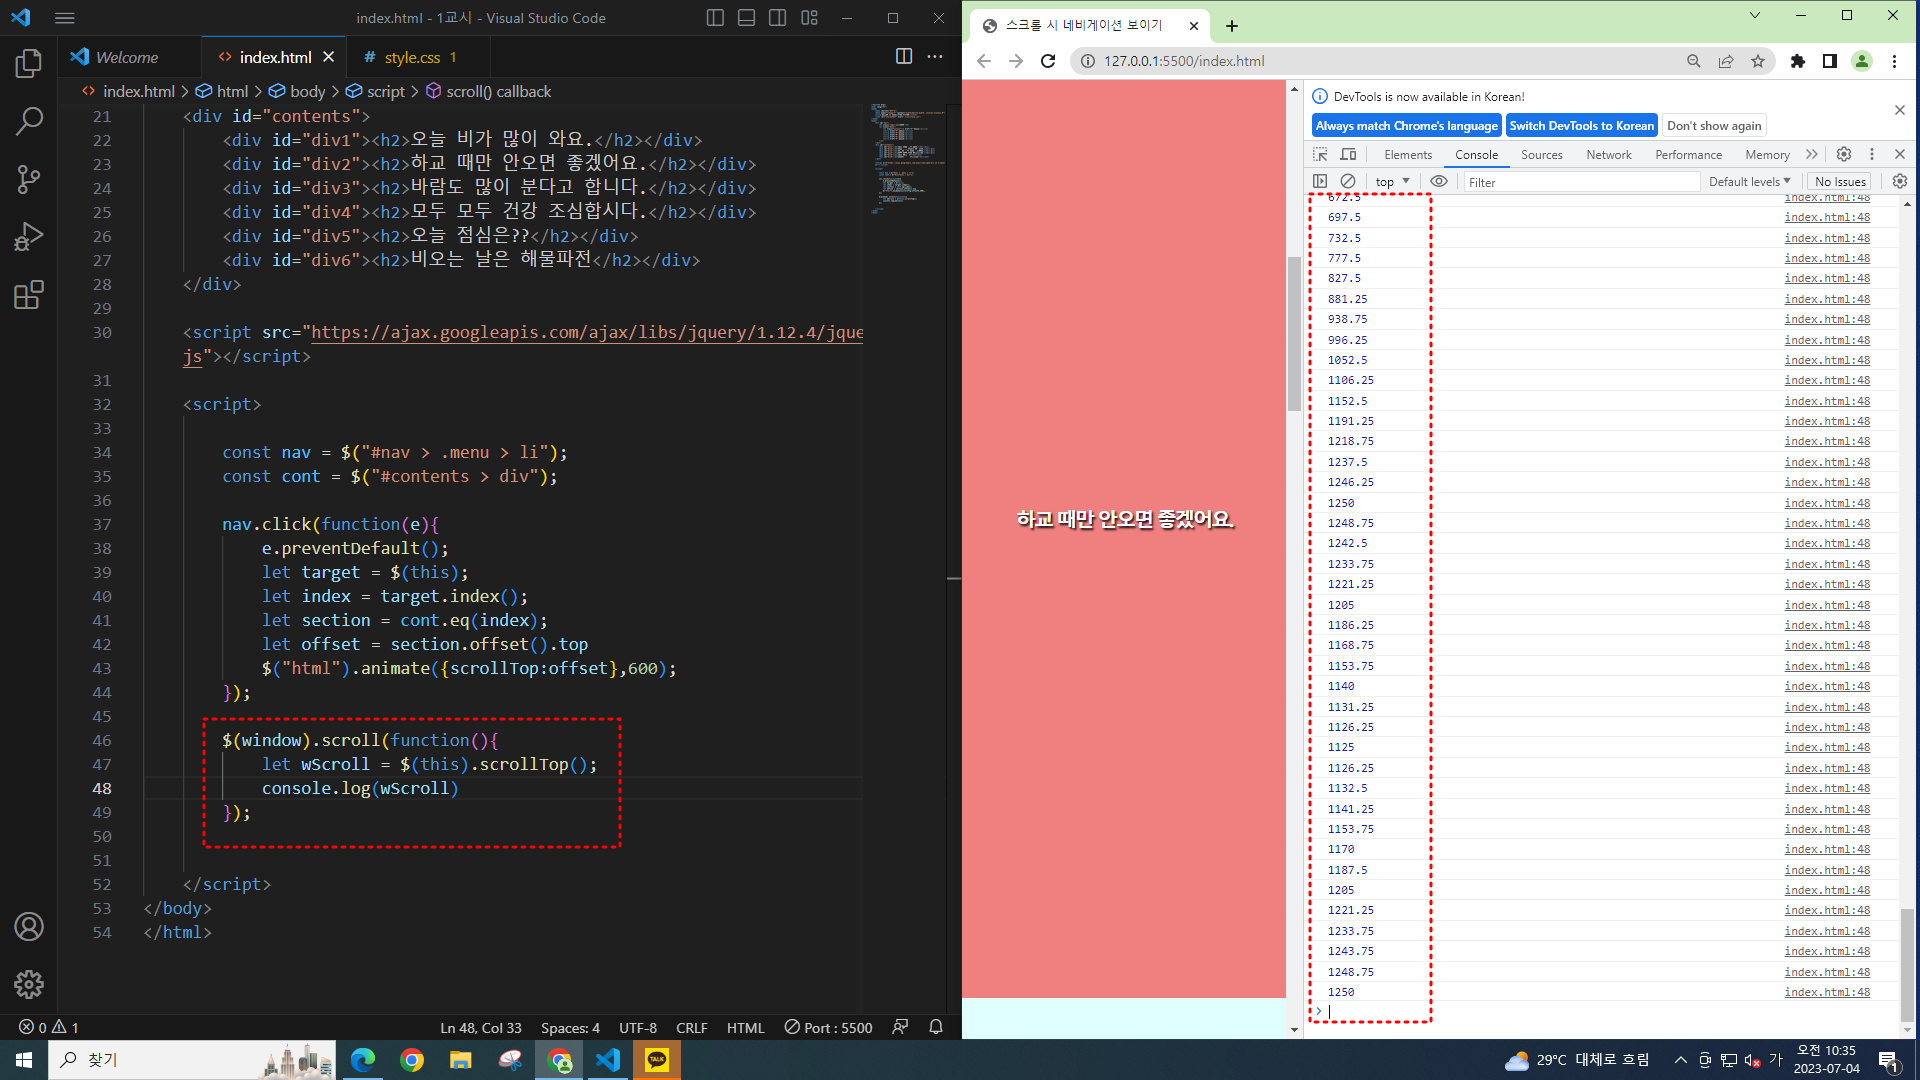Viewport: 1920px width, 1080px height.
Task: Open the Explorer view in activity bar
Action: 29,64
